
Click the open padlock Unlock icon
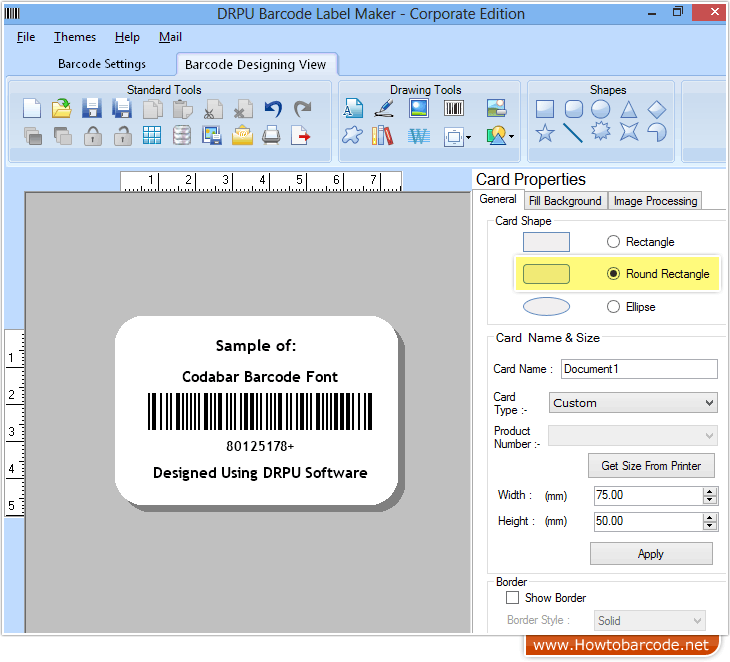[x=122, y=136]
